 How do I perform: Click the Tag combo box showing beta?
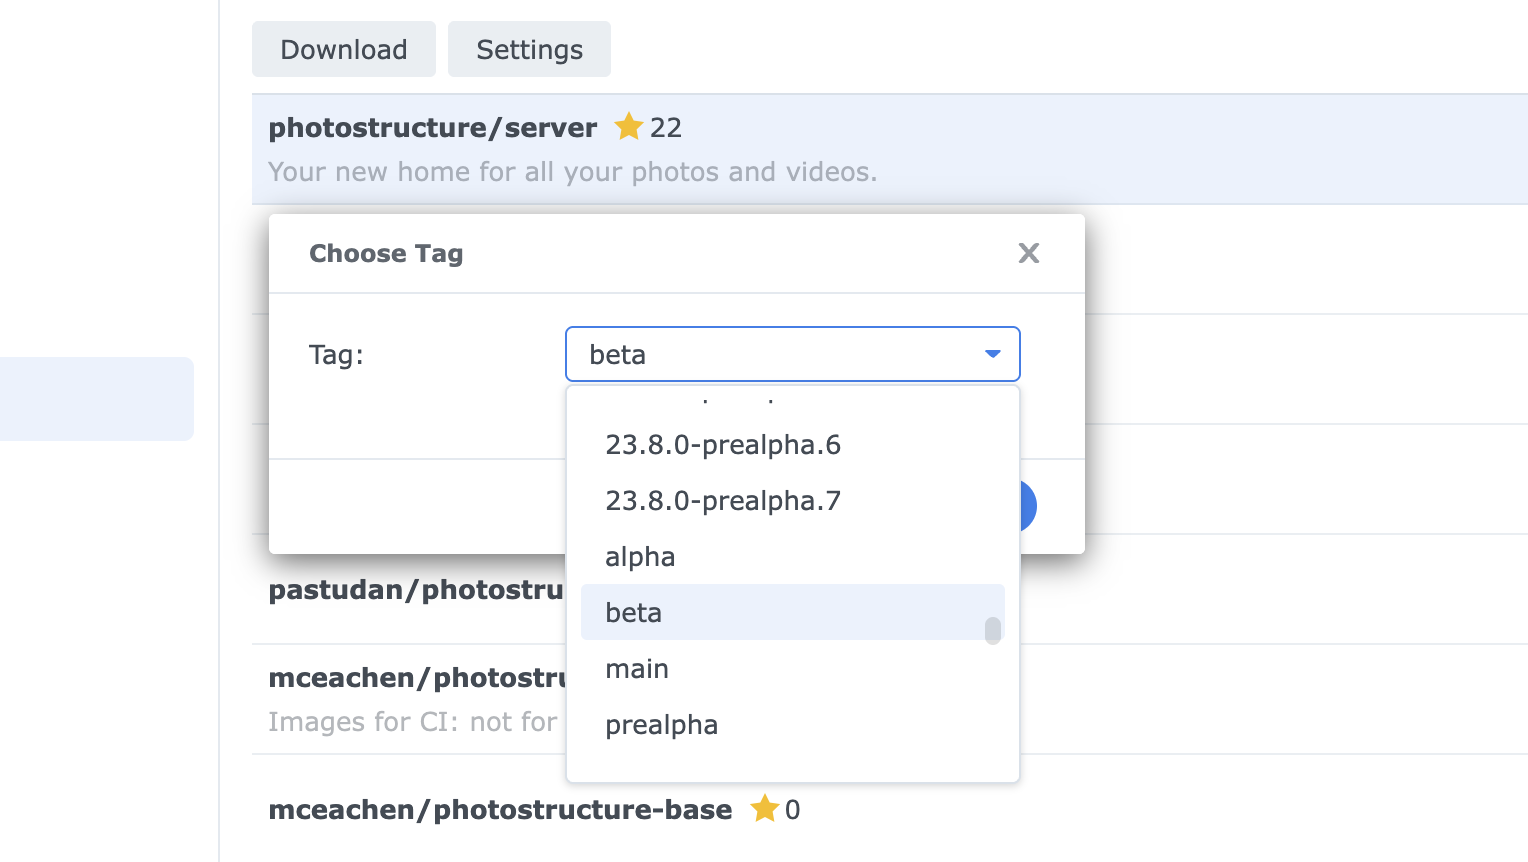pyautogui.click(x=770, y=354)
